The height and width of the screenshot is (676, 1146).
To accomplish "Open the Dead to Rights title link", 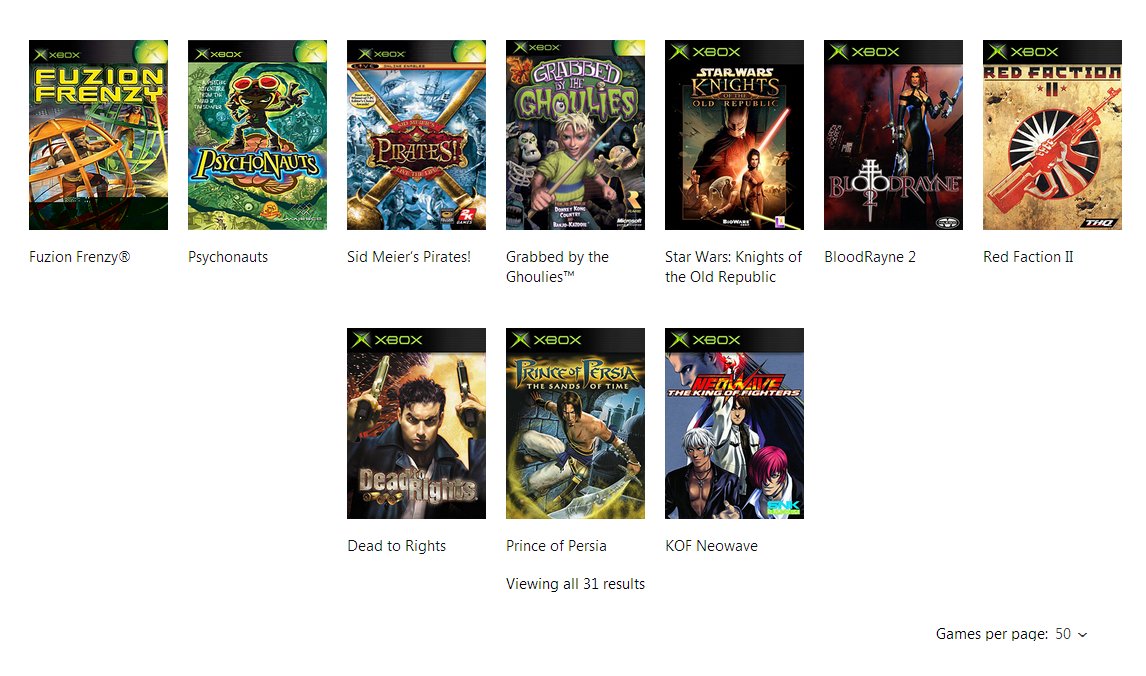I will [x=396, y=546].
